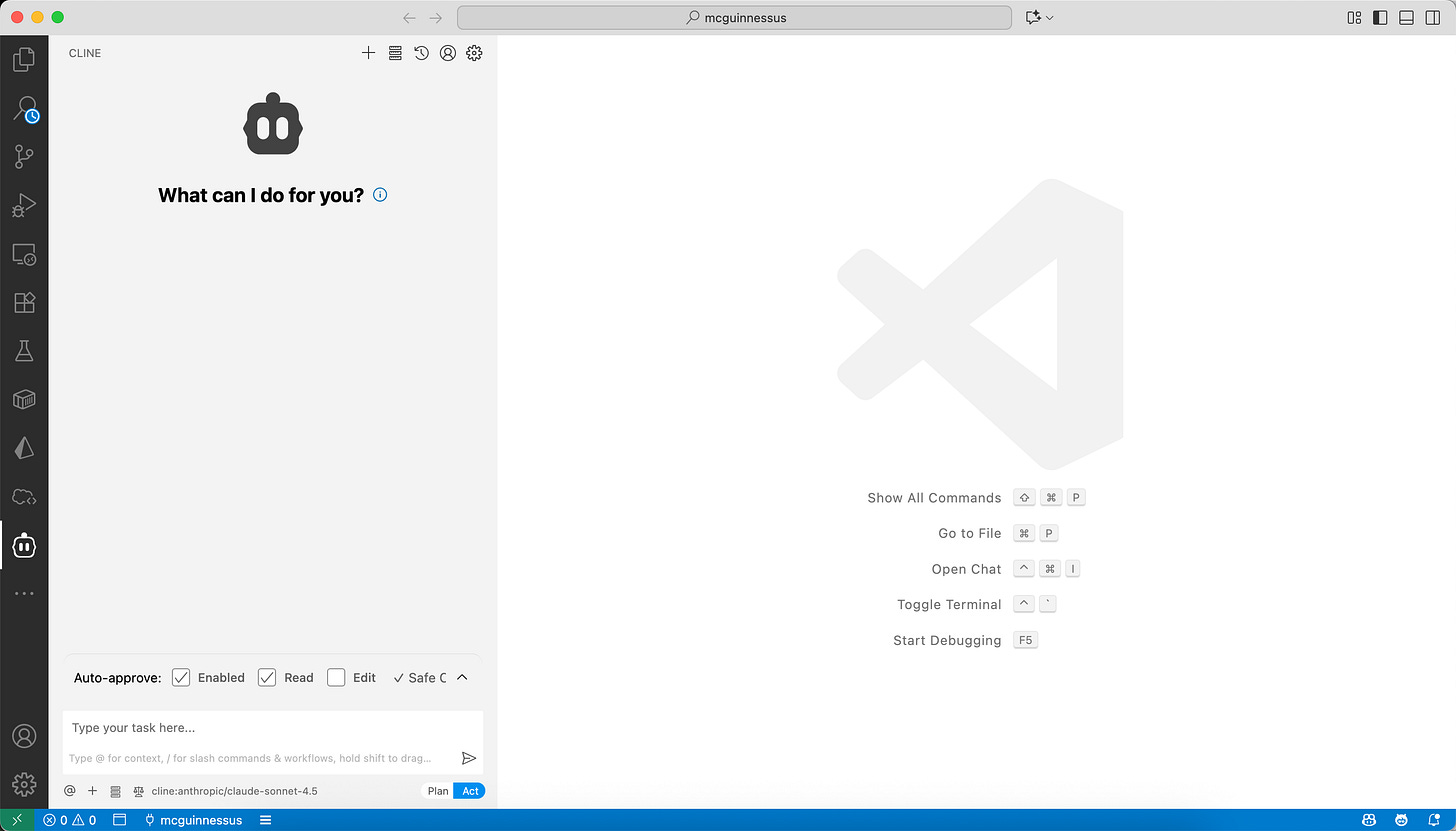Toggle bottom Panel visibility
The height and width of the screenshot is (831, 1456).
click(x=1406, y=17)
